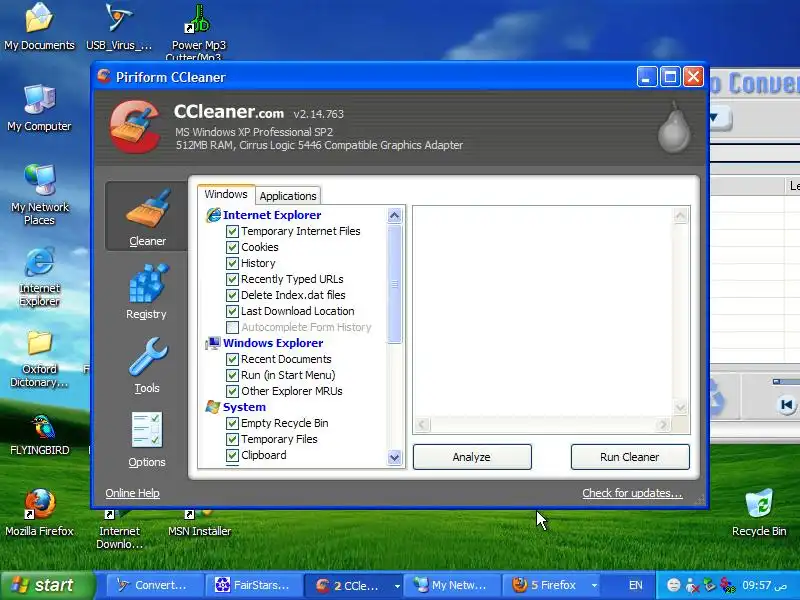Image resolution: width=800 pixels, height=600 pixels.
Task: Expand Firefox taskbar group dropdown arrow
Action: click(x=594, y=586)
